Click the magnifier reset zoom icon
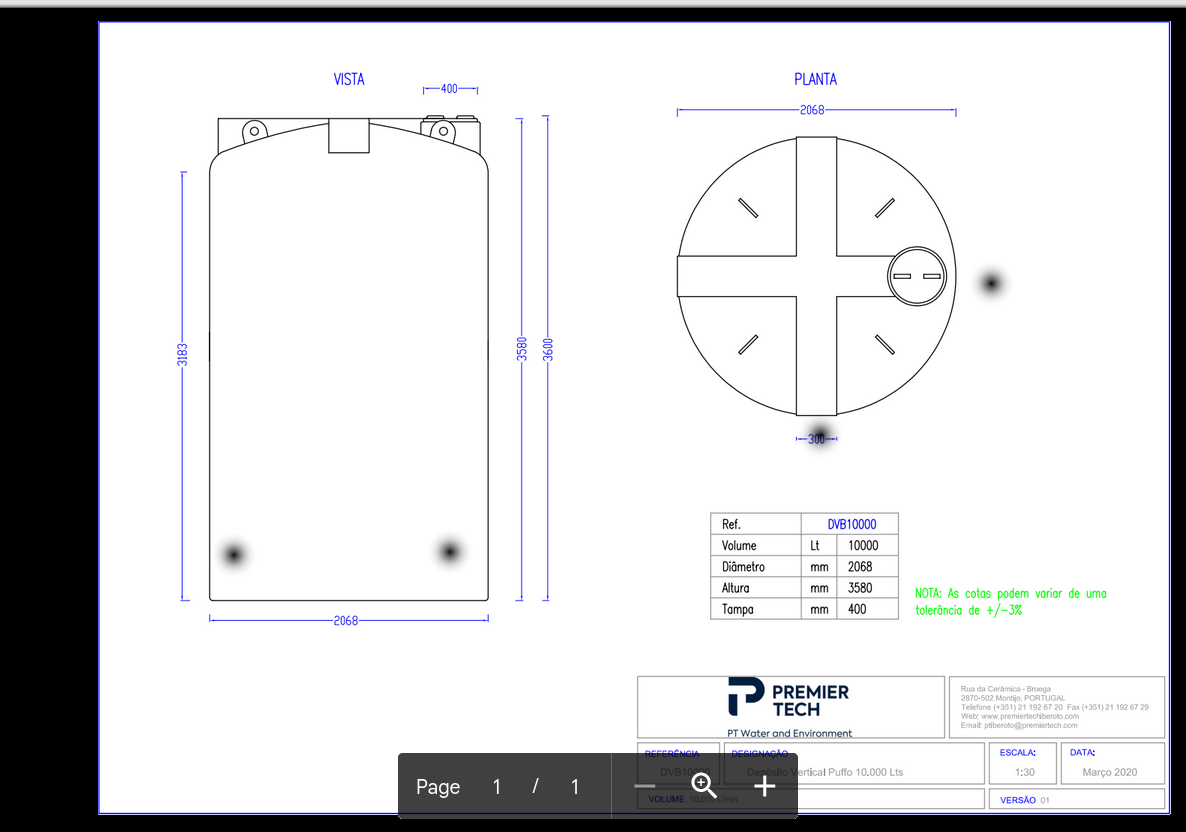1186x832 pixels. (704, 786)
